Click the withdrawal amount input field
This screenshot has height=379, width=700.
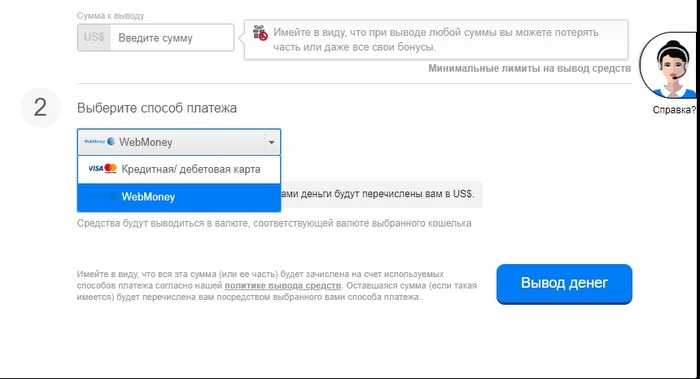pyautogui.click(x=172, y=37)
